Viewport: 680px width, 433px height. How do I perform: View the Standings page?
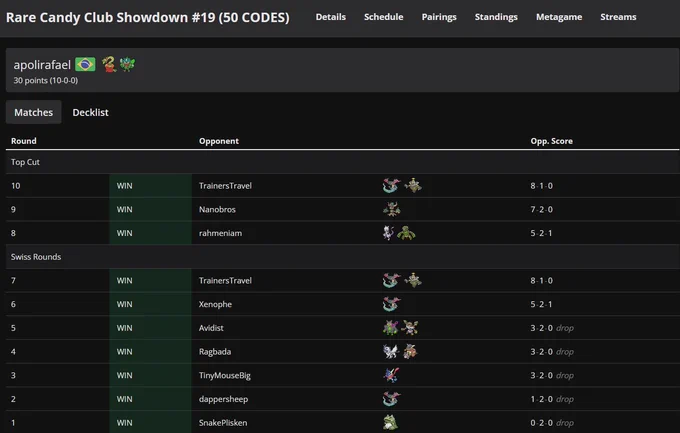(496, 17)
